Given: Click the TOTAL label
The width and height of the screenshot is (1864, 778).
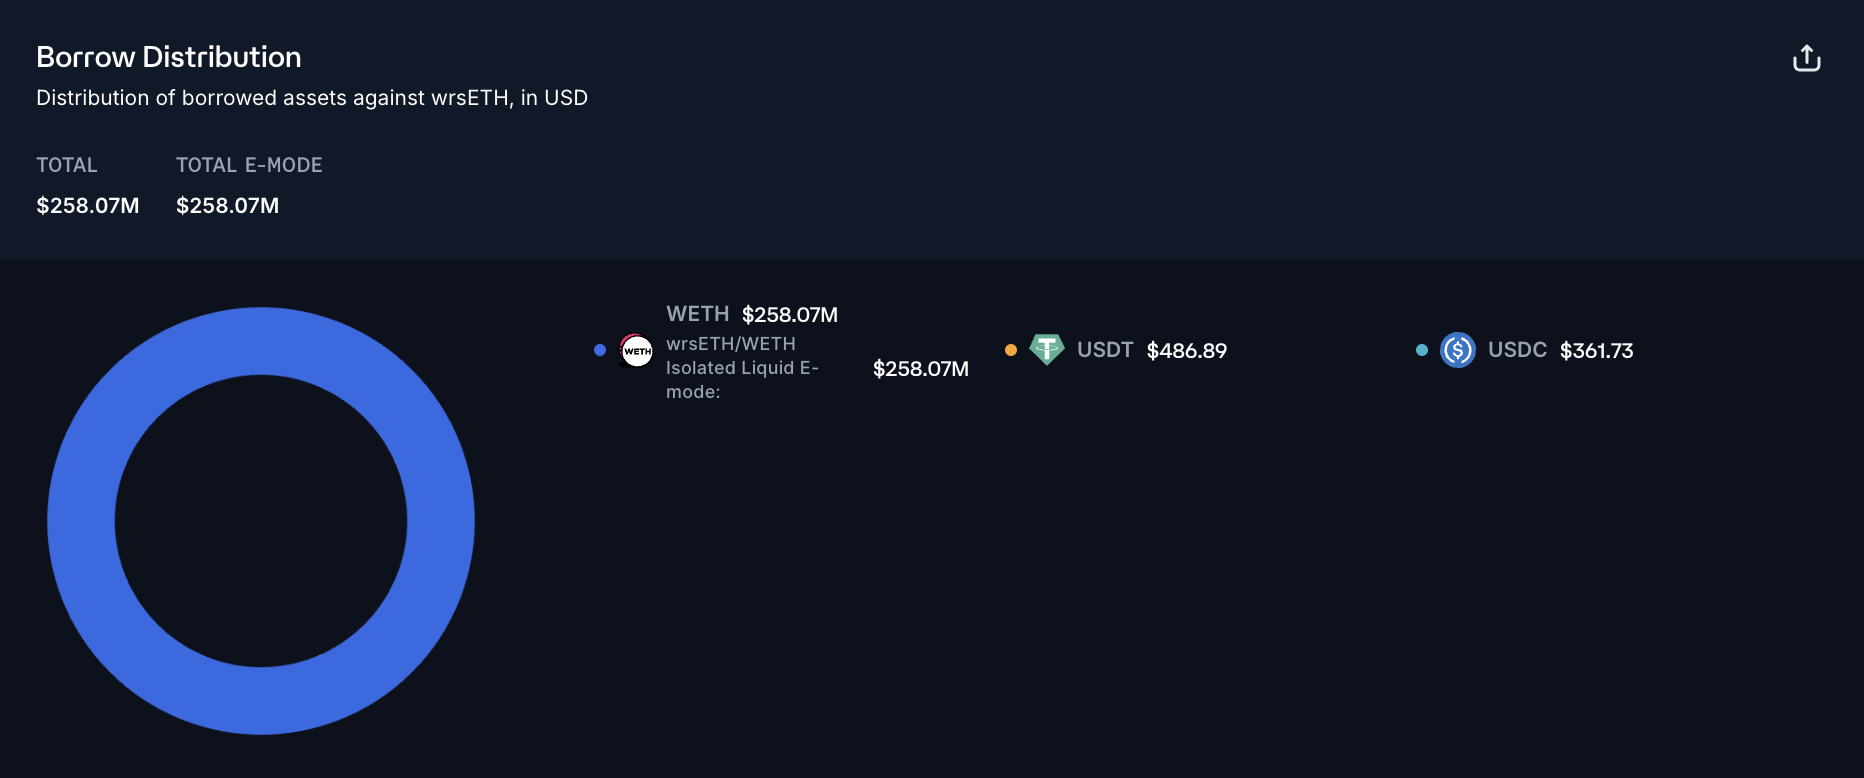Looking at the screenshot, I should click(x=67, y=165).
